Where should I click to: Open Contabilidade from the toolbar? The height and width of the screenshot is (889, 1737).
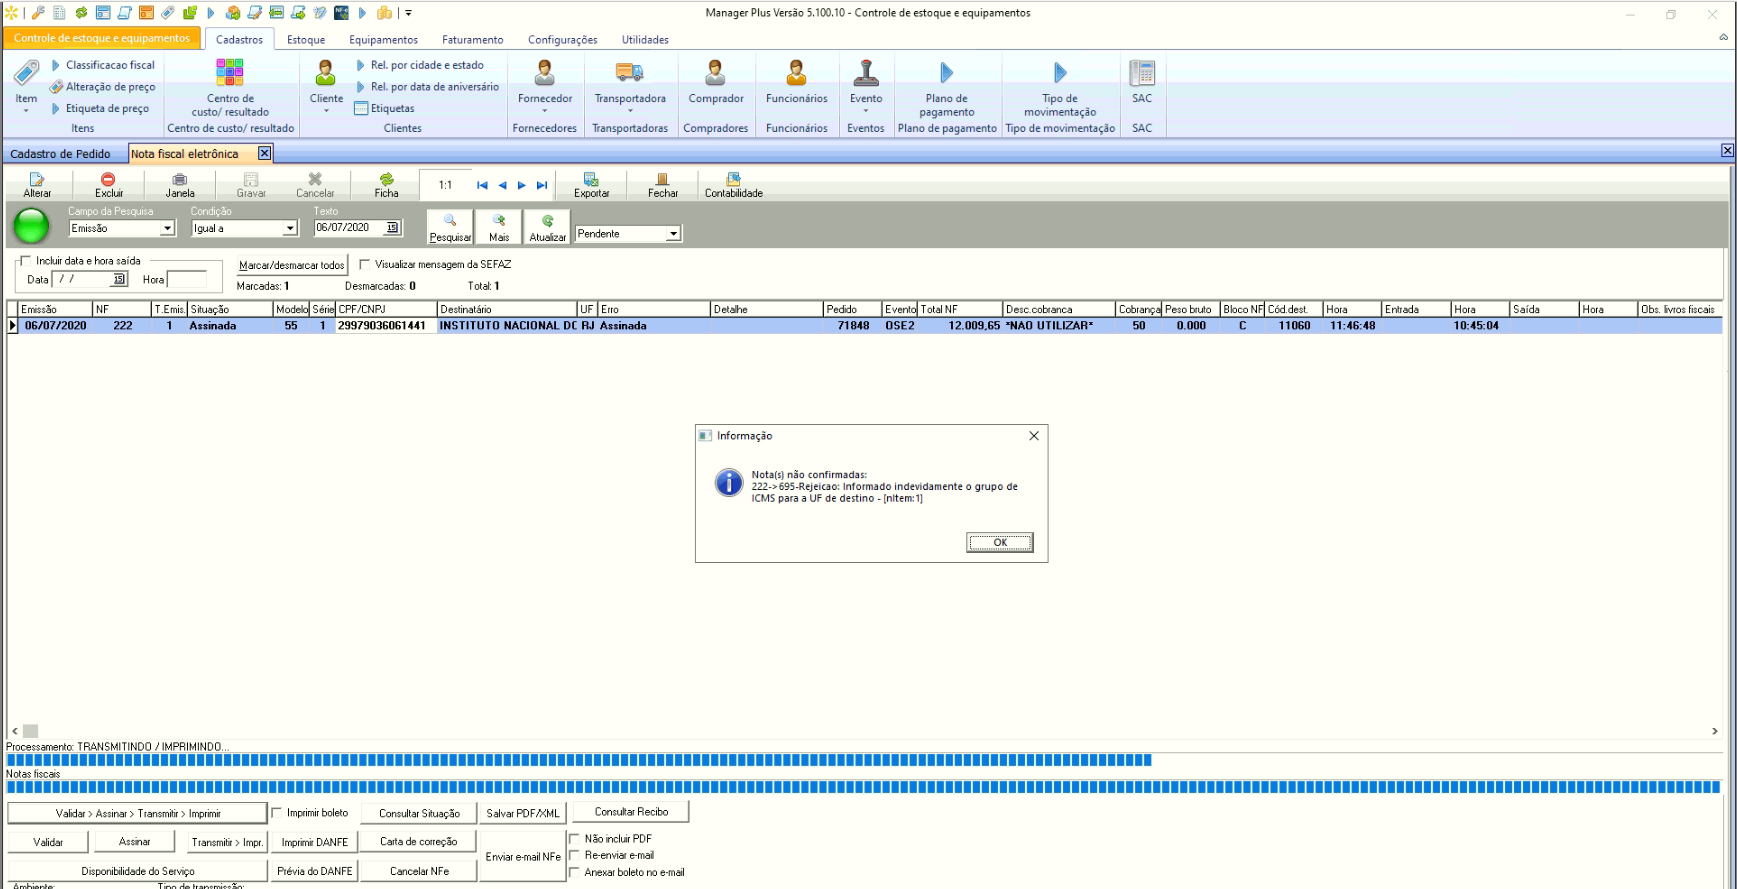pos(733,180)
